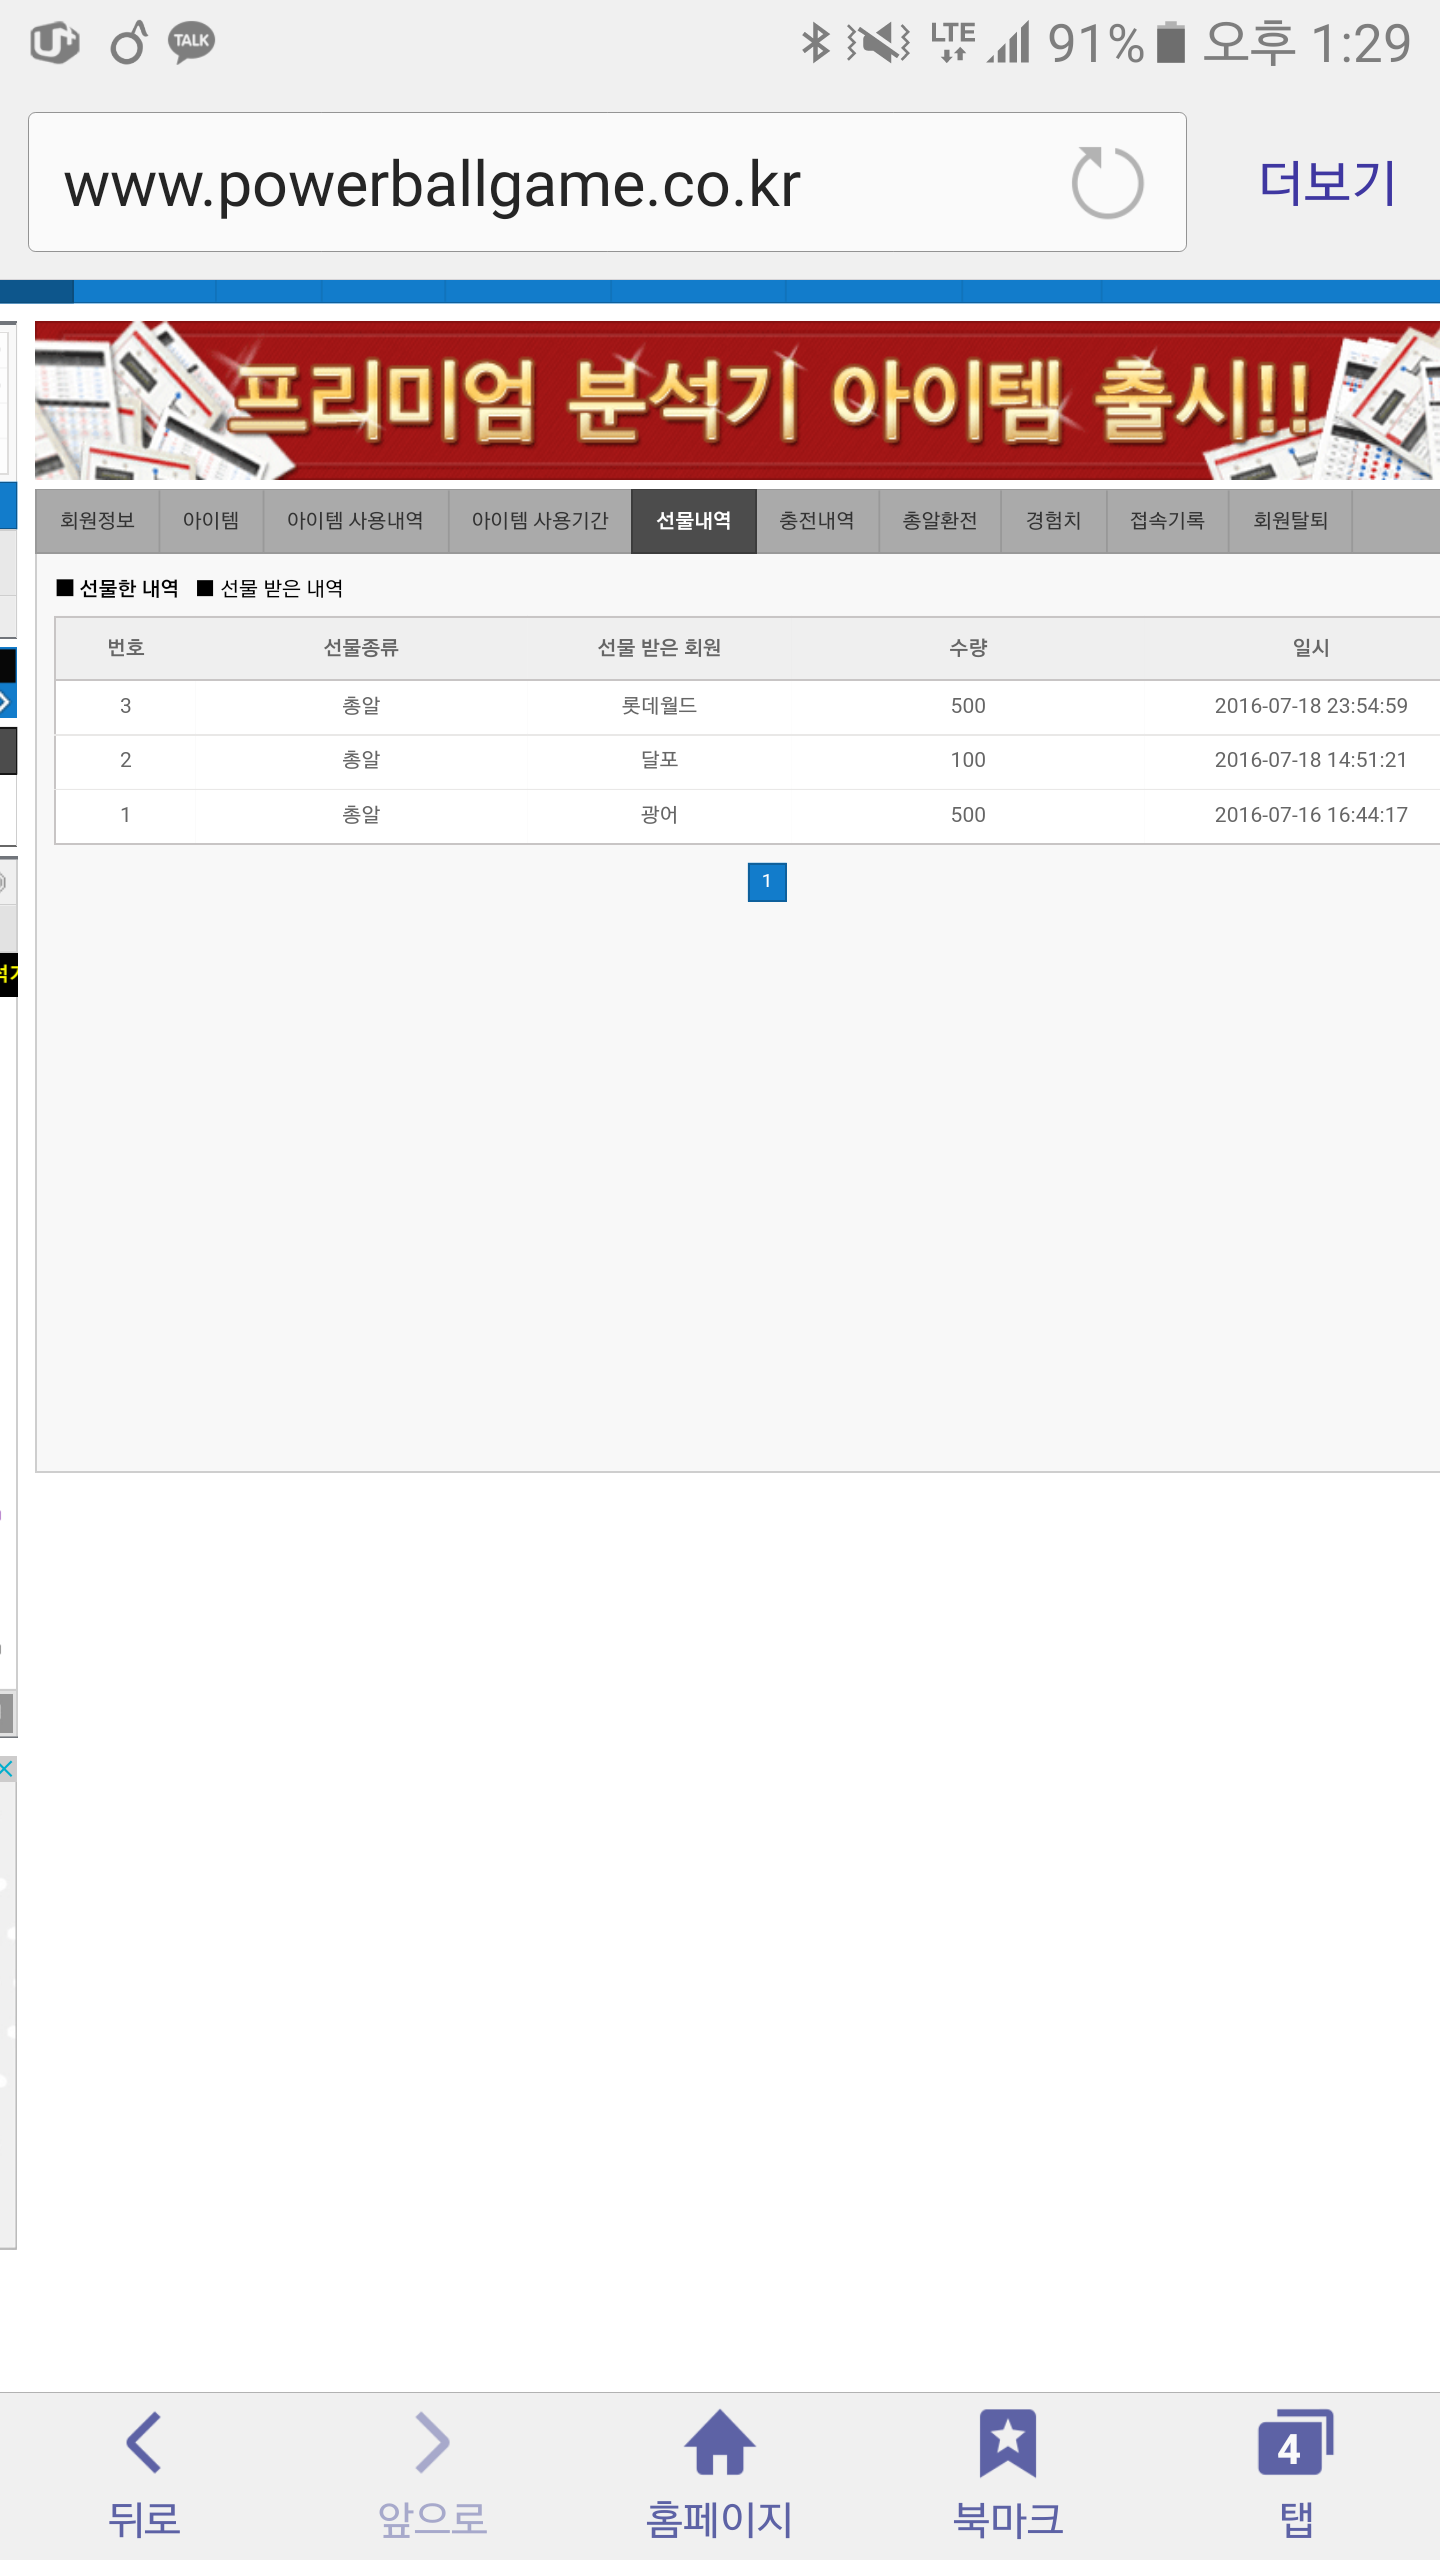The image size is (1440, 2560).
Task: Open 회원탈퇴 tab
Action: [1290, 520]
